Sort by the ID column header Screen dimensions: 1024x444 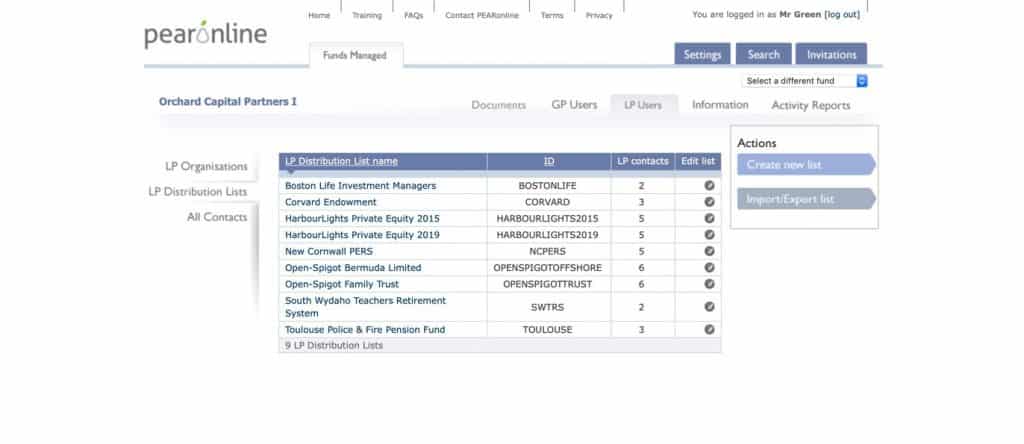[x=549, y=161]
